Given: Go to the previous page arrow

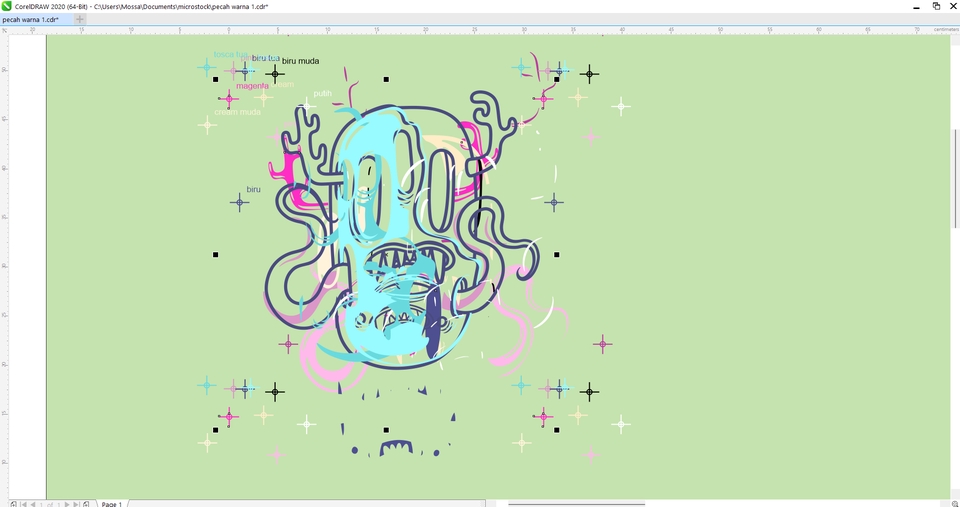Looking at the screenshot, I should point(33,504).
